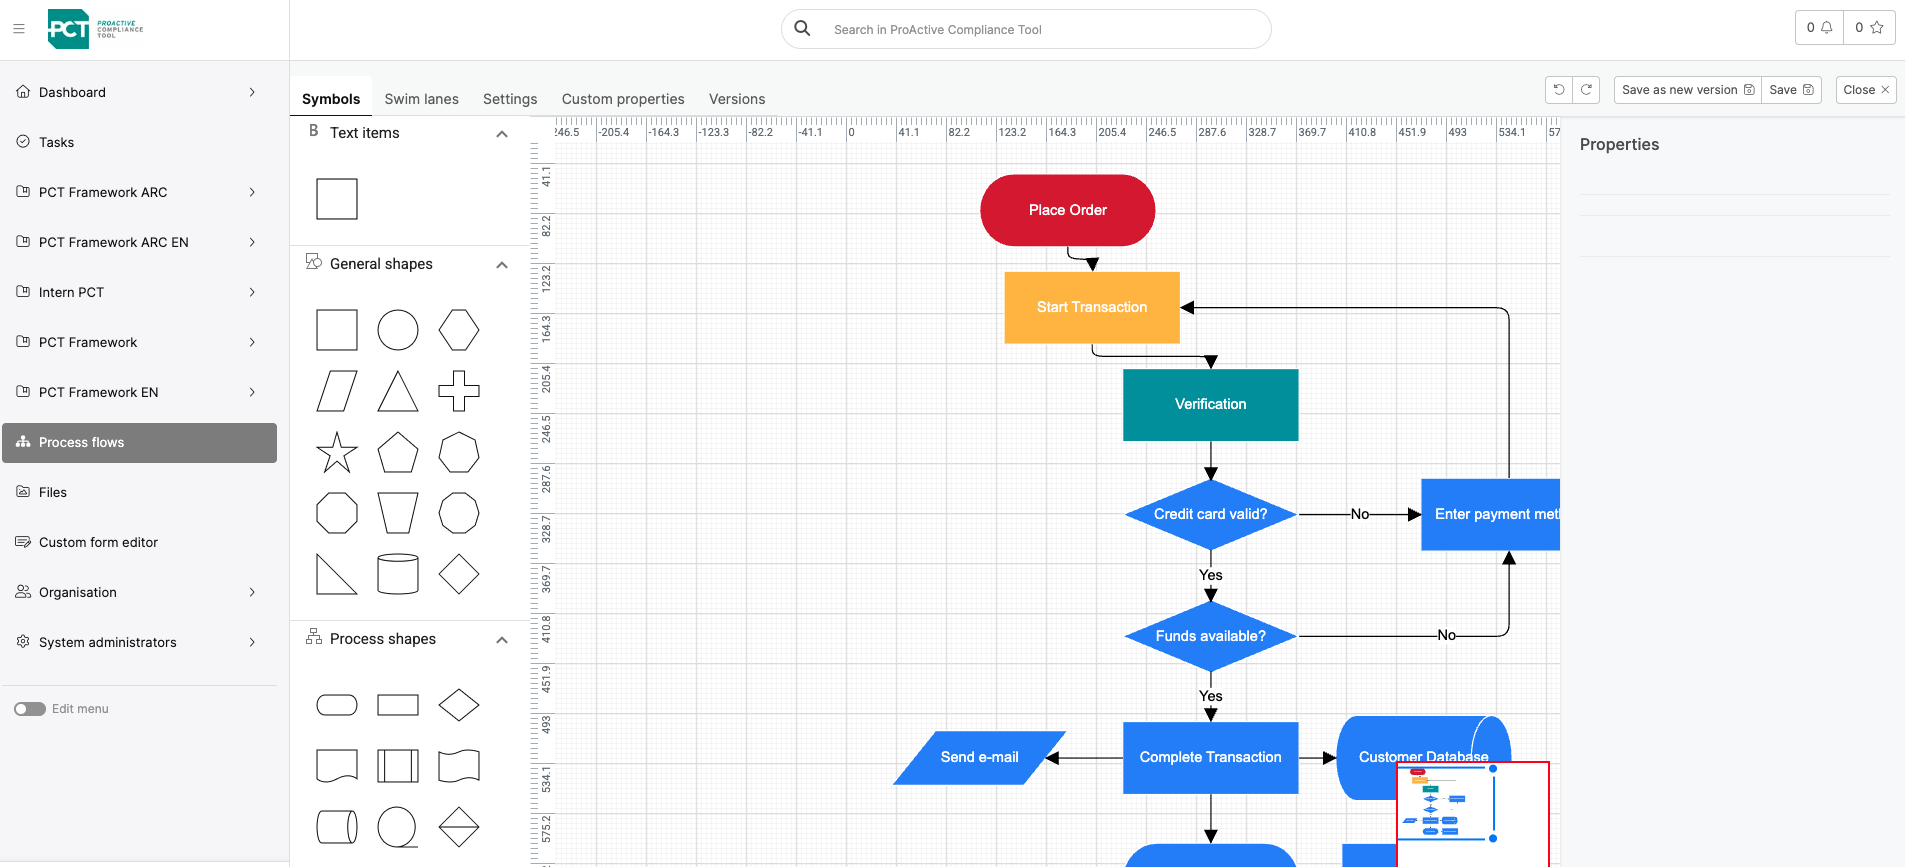Click the Close button
This screenshot has height=867, width=1905.
click(1865, 90)
